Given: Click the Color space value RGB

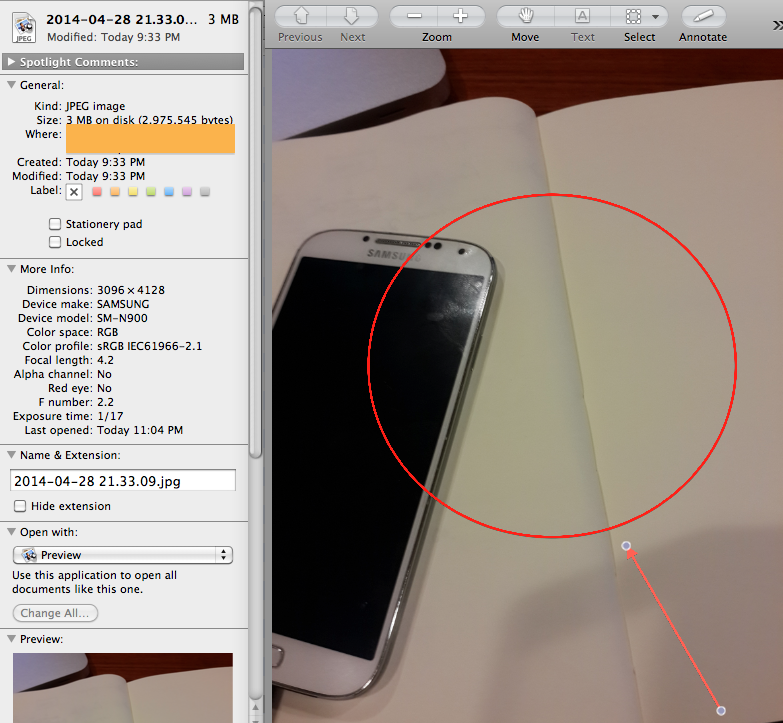Looking at the screenshot, I should (107, 332).
